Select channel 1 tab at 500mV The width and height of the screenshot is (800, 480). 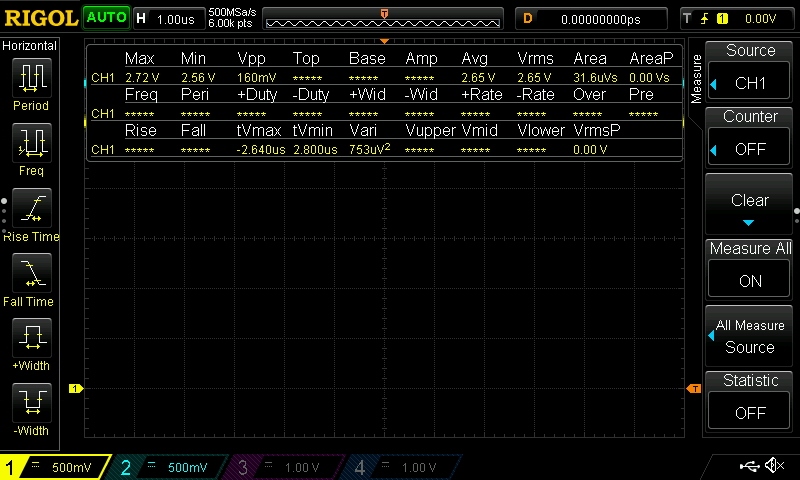click(x=54, y=467)
